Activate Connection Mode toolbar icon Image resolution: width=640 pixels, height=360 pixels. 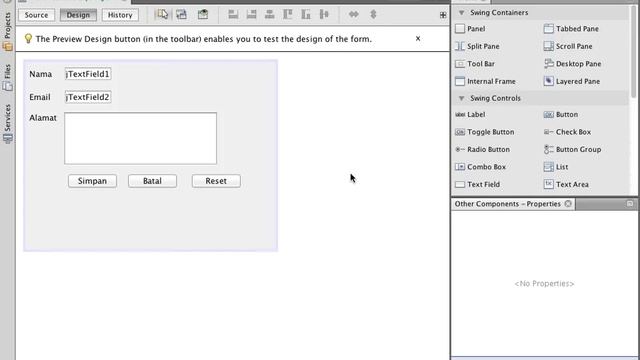pos(181,15)
